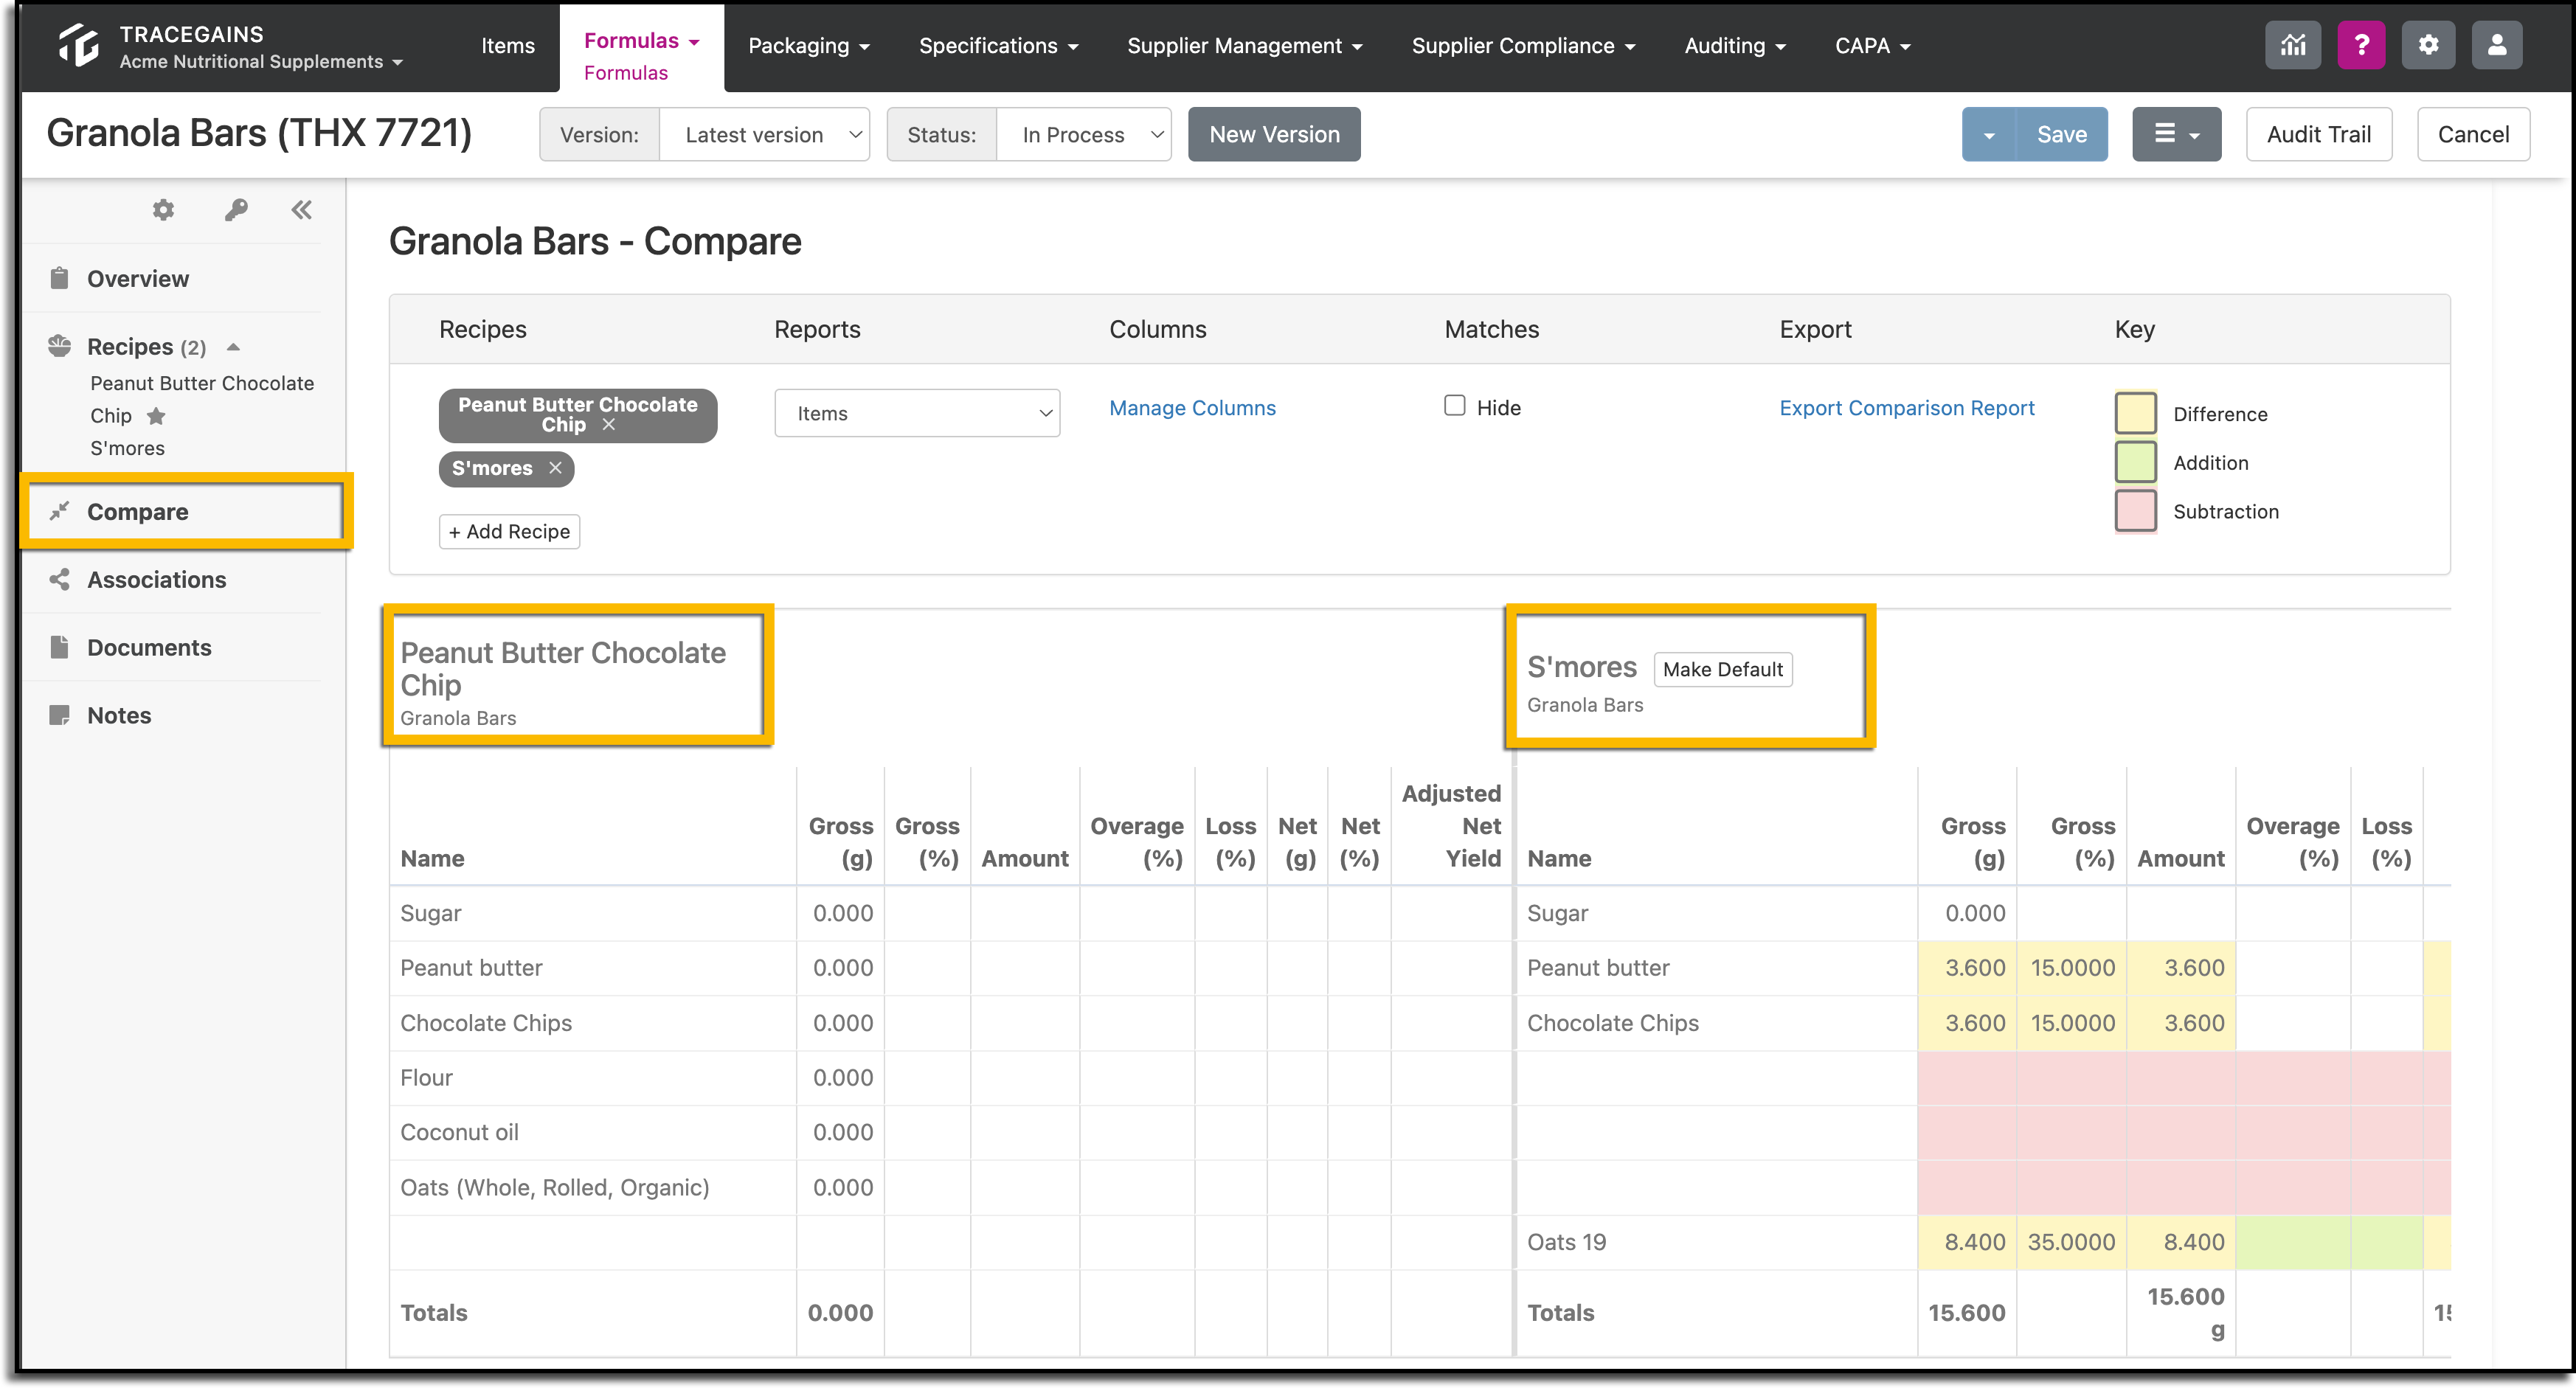Screen dimensions: 2576x1388
Task: Open the Packaging menu
Action: pos(809,46)
